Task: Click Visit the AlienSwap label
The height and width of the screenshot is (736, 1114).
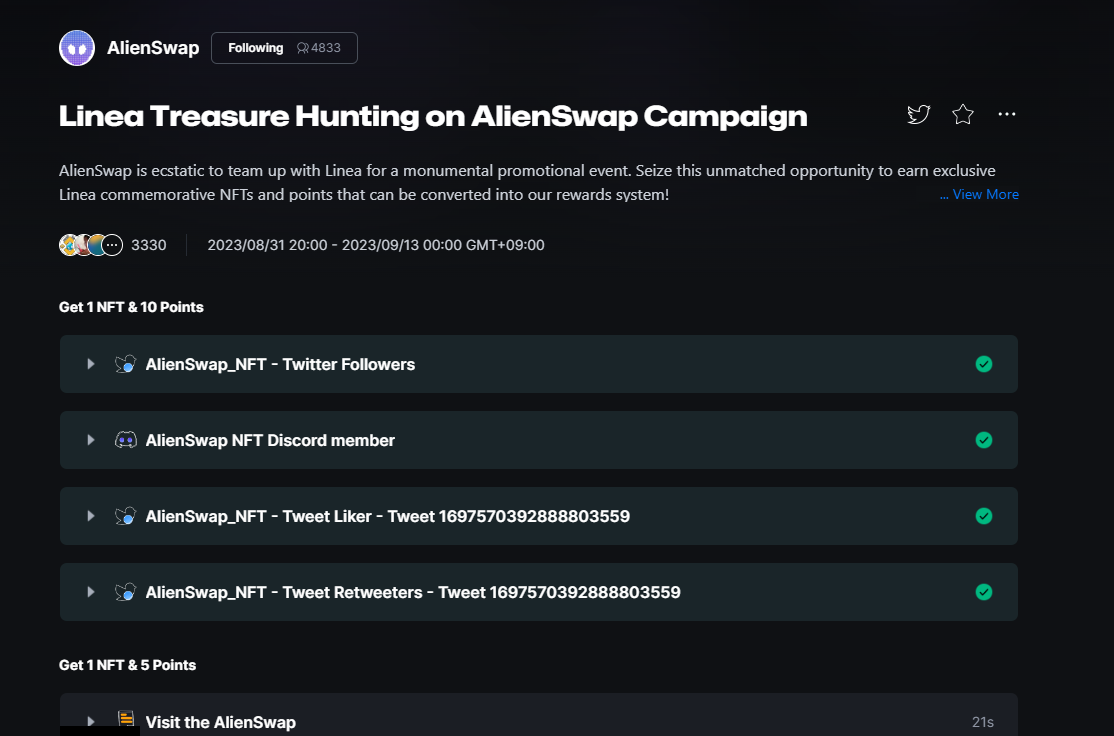Action: tap(220, 723)
